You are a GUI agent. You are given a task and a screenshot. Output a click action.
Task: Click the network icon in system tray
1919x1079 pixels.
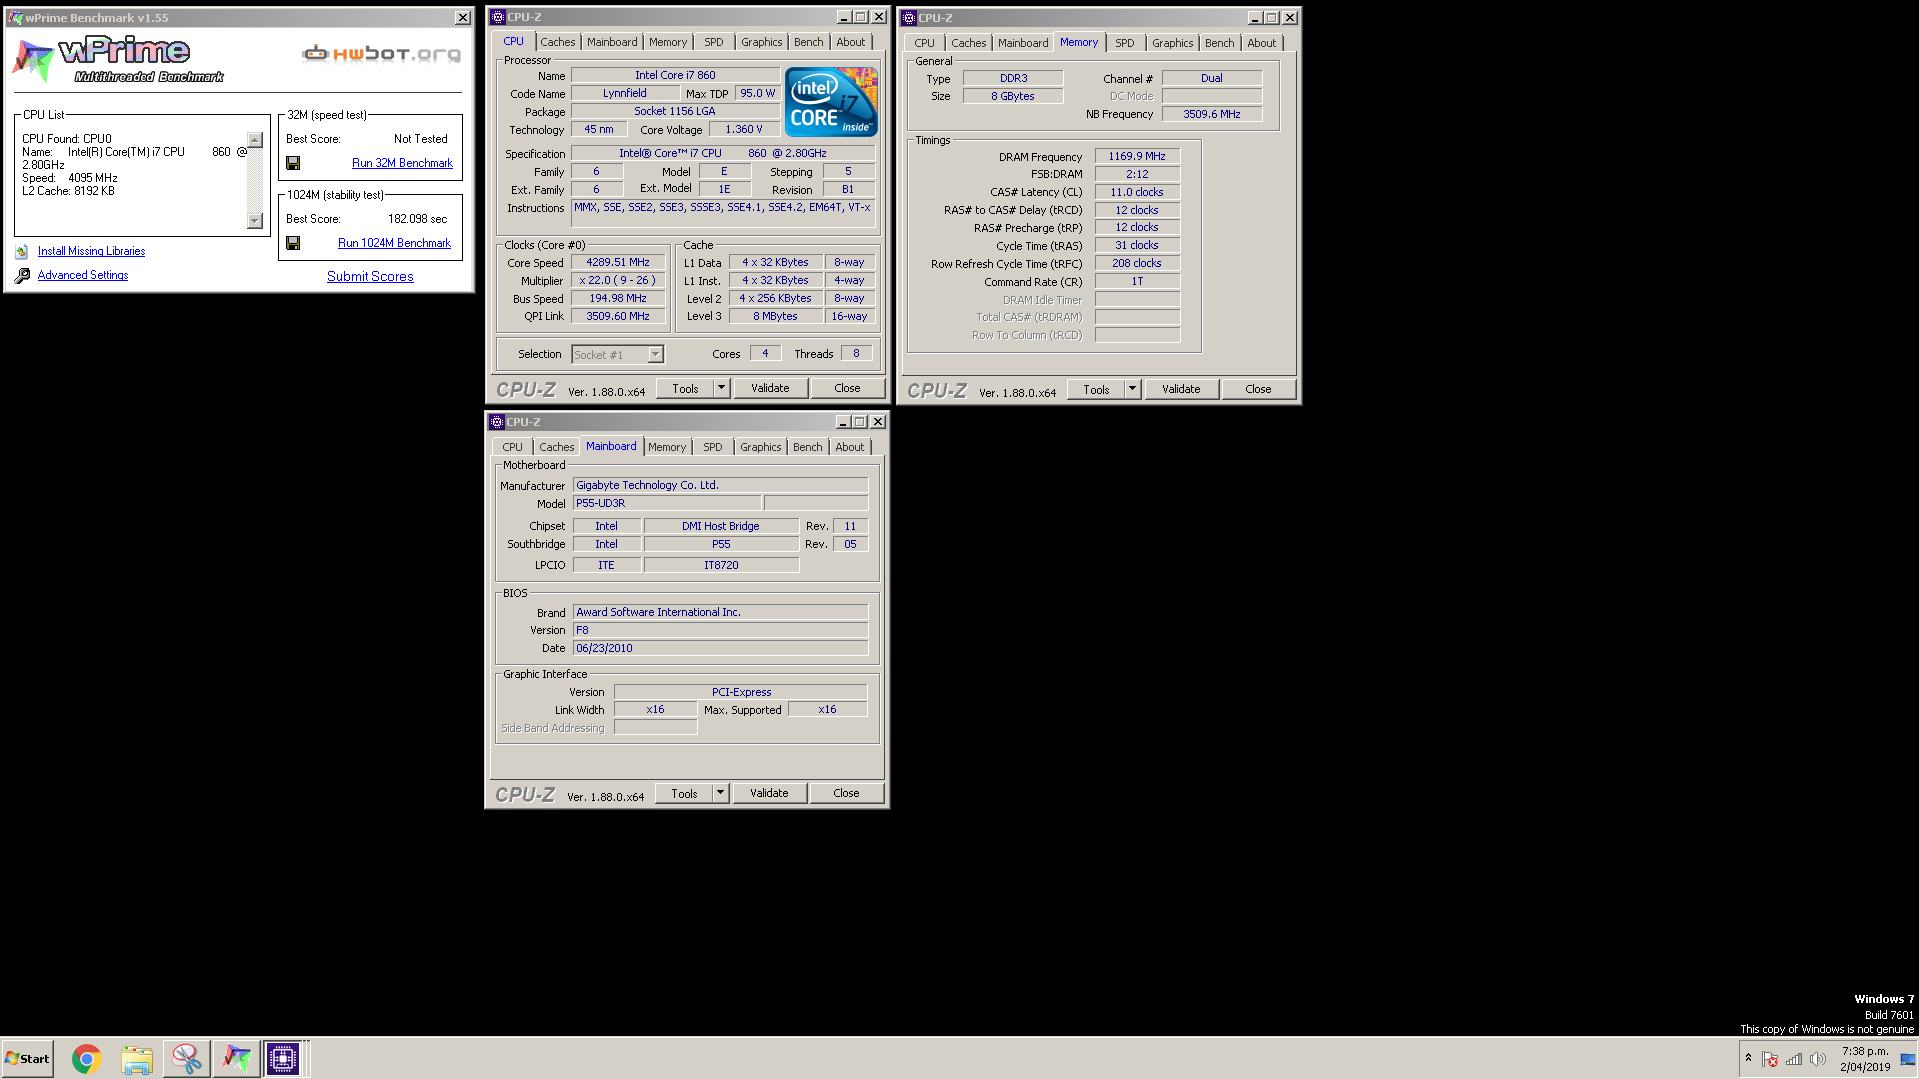[x=1794, y=1059]
